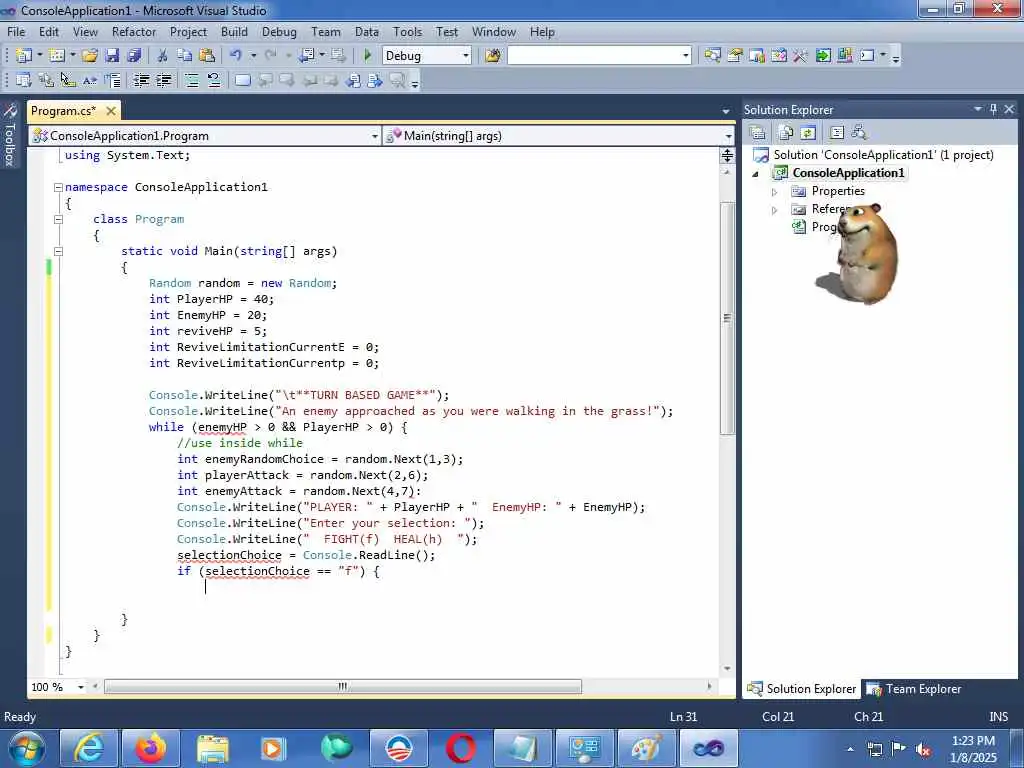Save Program.cs with the floppy disk icon

(112, 56)
